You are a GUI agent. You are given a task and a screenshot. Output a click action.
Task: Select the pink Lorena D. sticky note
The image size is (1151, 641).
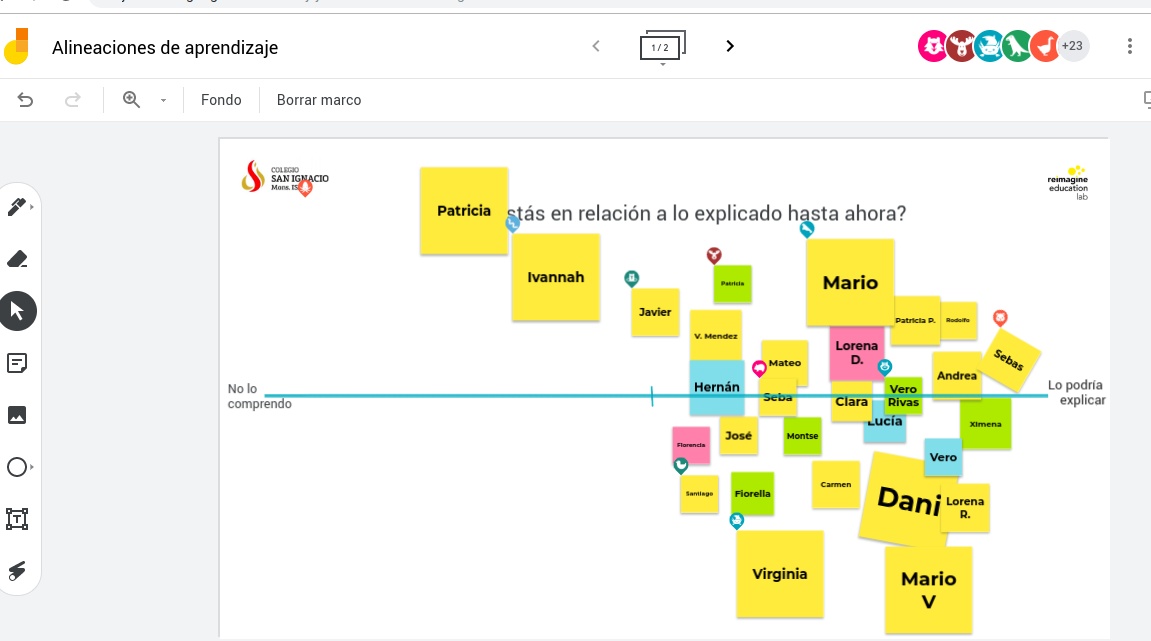click(x=857, y=352)
